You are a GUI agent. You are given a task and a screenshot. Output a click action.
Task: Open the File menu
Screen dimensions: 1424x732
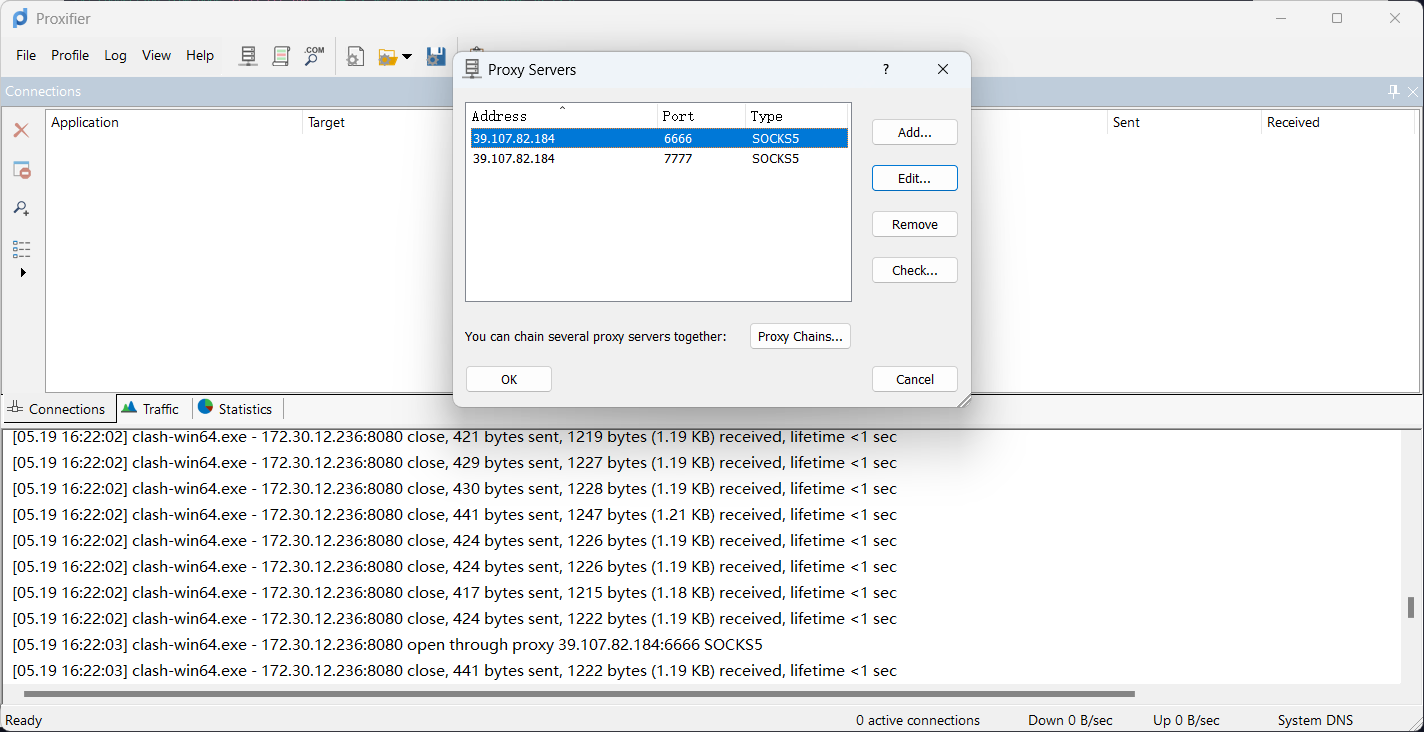26,55
